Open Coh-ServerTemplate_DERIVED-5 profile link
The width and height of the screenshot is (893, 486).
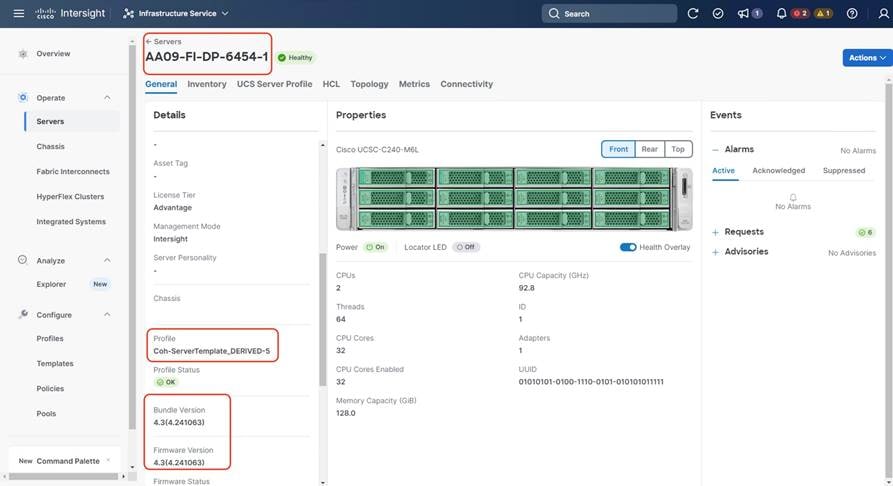(211, 351)
